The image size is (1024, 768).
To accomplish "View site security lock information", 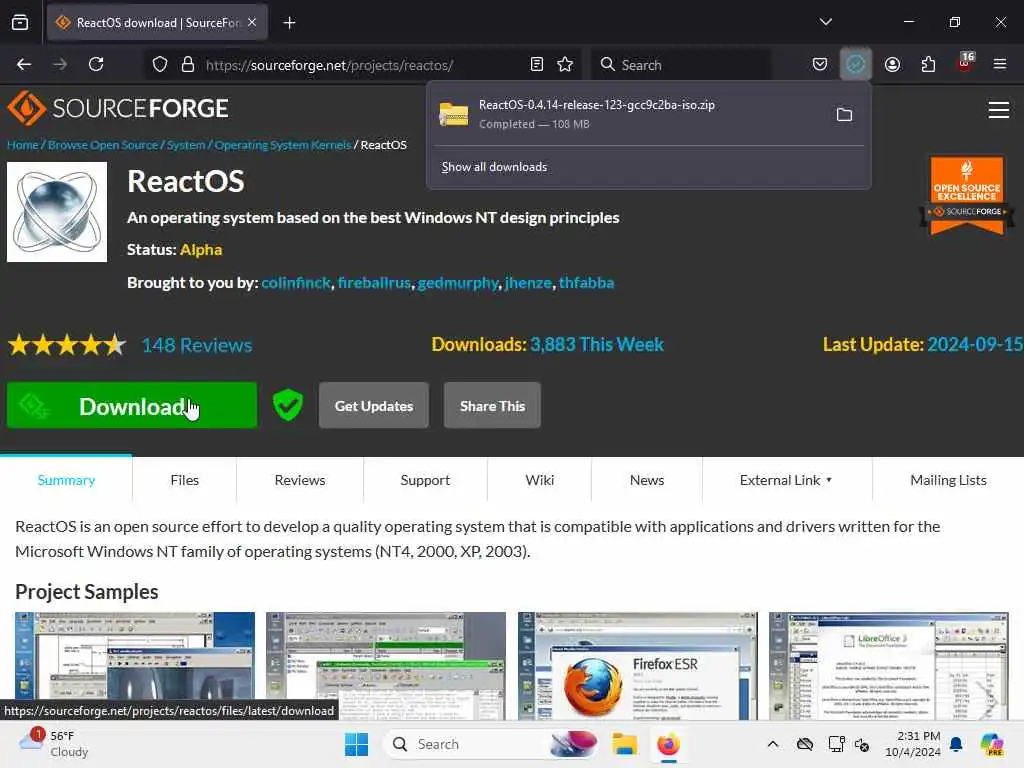I will (188, 65).
